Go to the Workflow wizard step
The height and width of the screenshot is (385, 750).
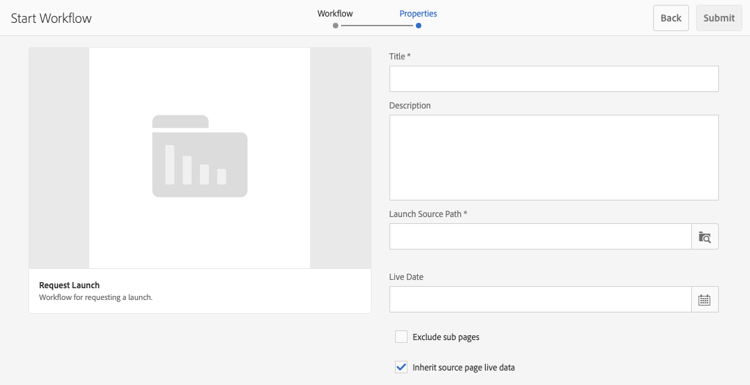pyautogui.click(x=335, y=14)
